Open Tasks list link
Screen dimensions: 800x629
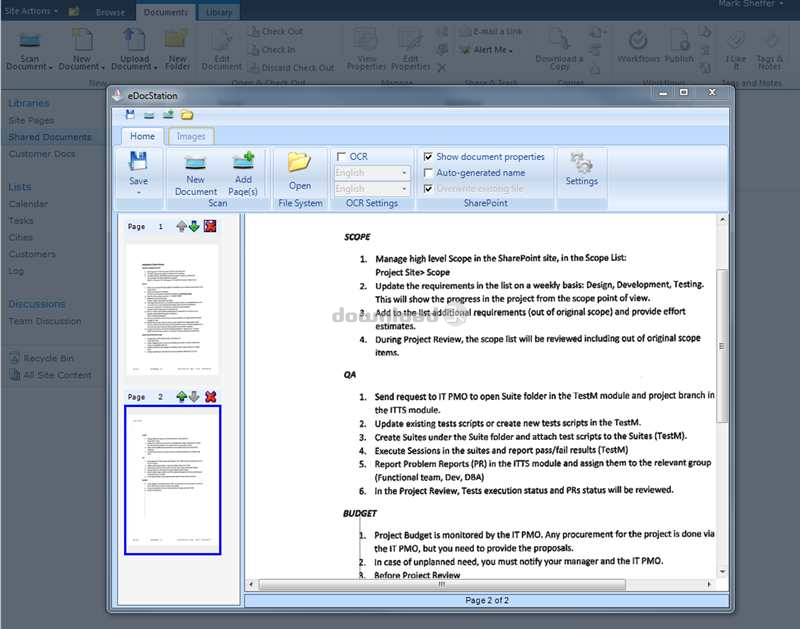[21, 221]
